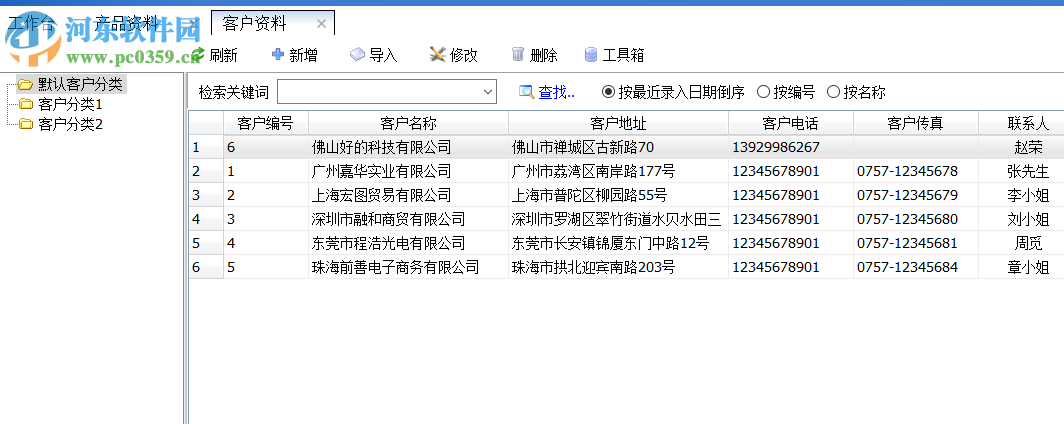Sort by 客户编号 column header

point(265,123)
